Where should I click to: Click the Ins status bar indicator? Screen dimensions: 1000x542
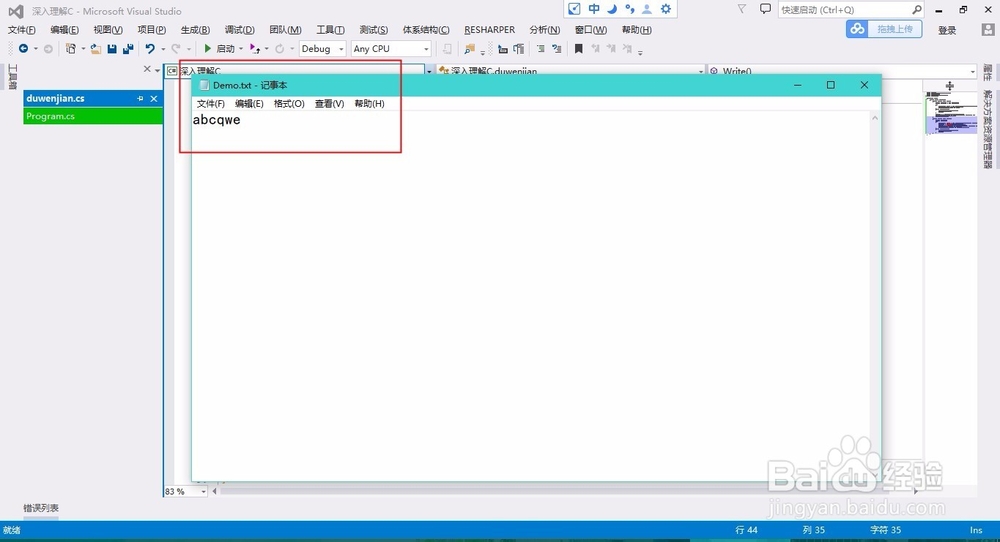(976, 530)
